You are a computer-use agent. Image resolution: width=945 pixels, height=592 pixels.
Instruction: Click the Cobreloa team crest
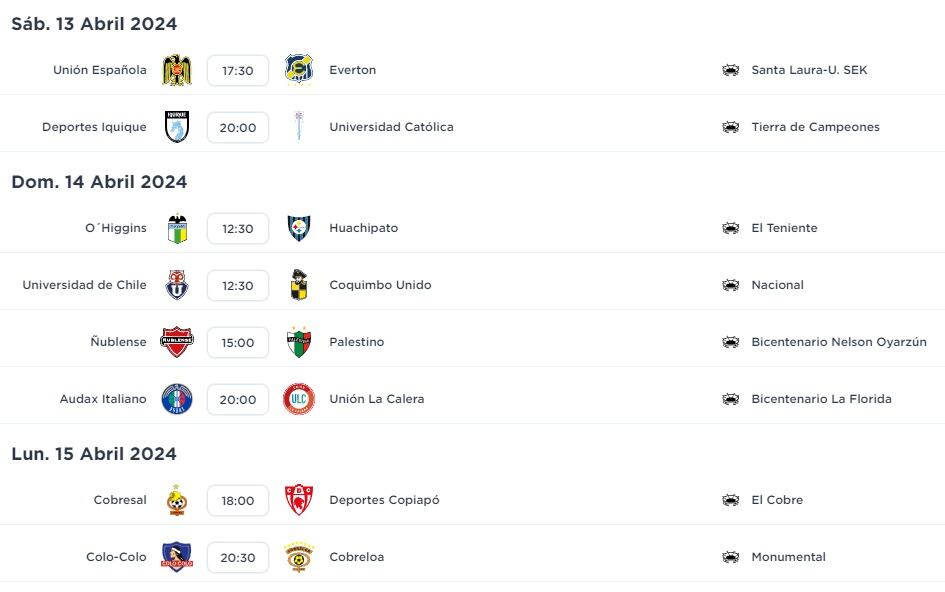coord(299,556)
